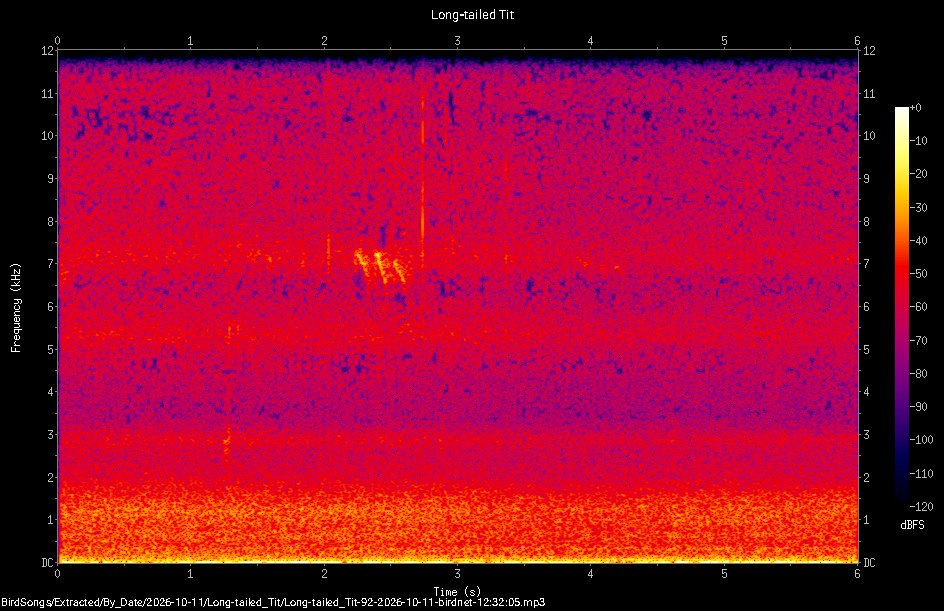Click the "-30" color scale value
This screenshot has width=944, height=611.
pos(919,208)
